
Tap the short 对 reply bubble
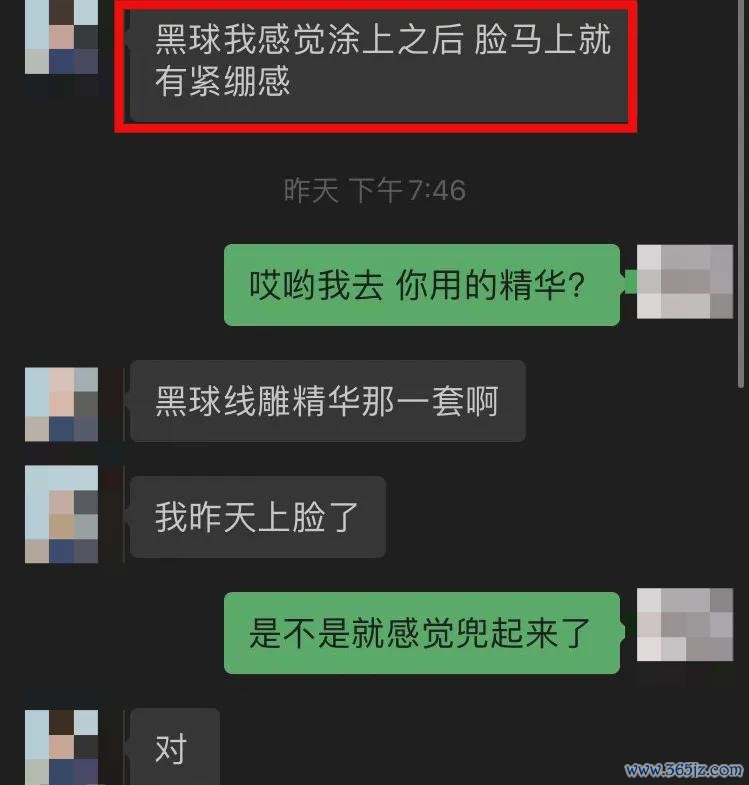pyautogui.click(x=175, y=746)
